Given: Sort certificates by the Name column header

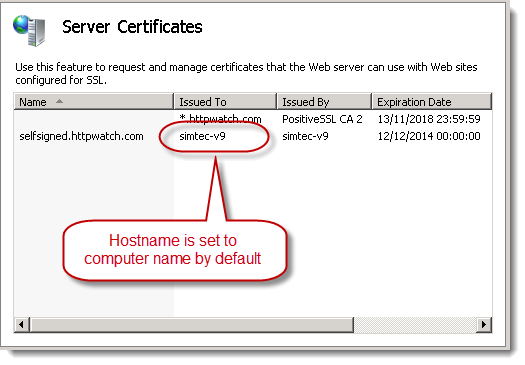Looking at the screenshot, I should coord(93,102).
